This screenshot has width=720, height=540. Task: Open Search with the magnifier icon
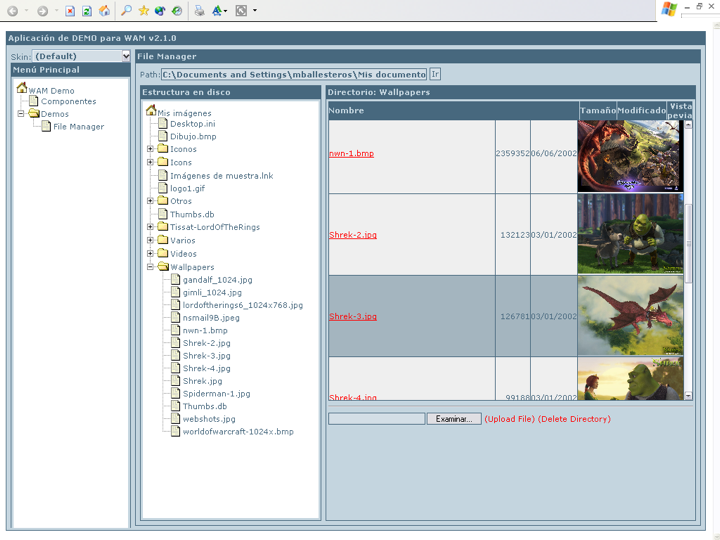[x=126, y=10]
